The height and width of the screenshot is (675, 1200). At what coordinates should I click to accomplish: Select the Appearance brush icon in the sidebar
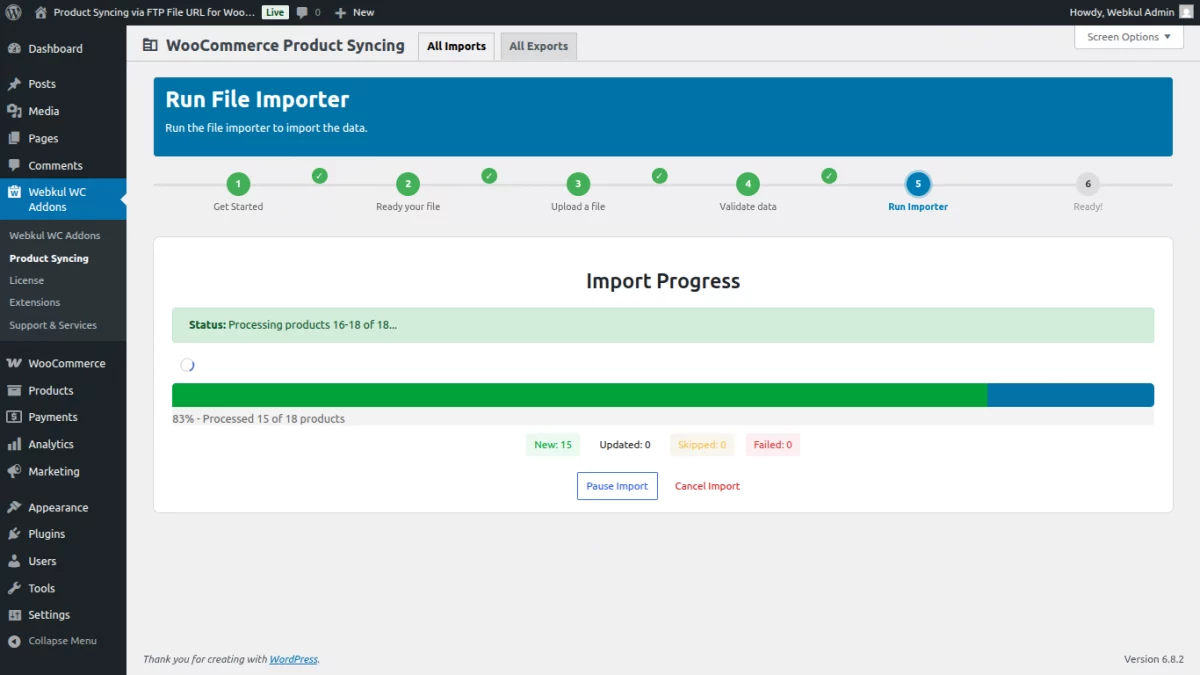14,507
